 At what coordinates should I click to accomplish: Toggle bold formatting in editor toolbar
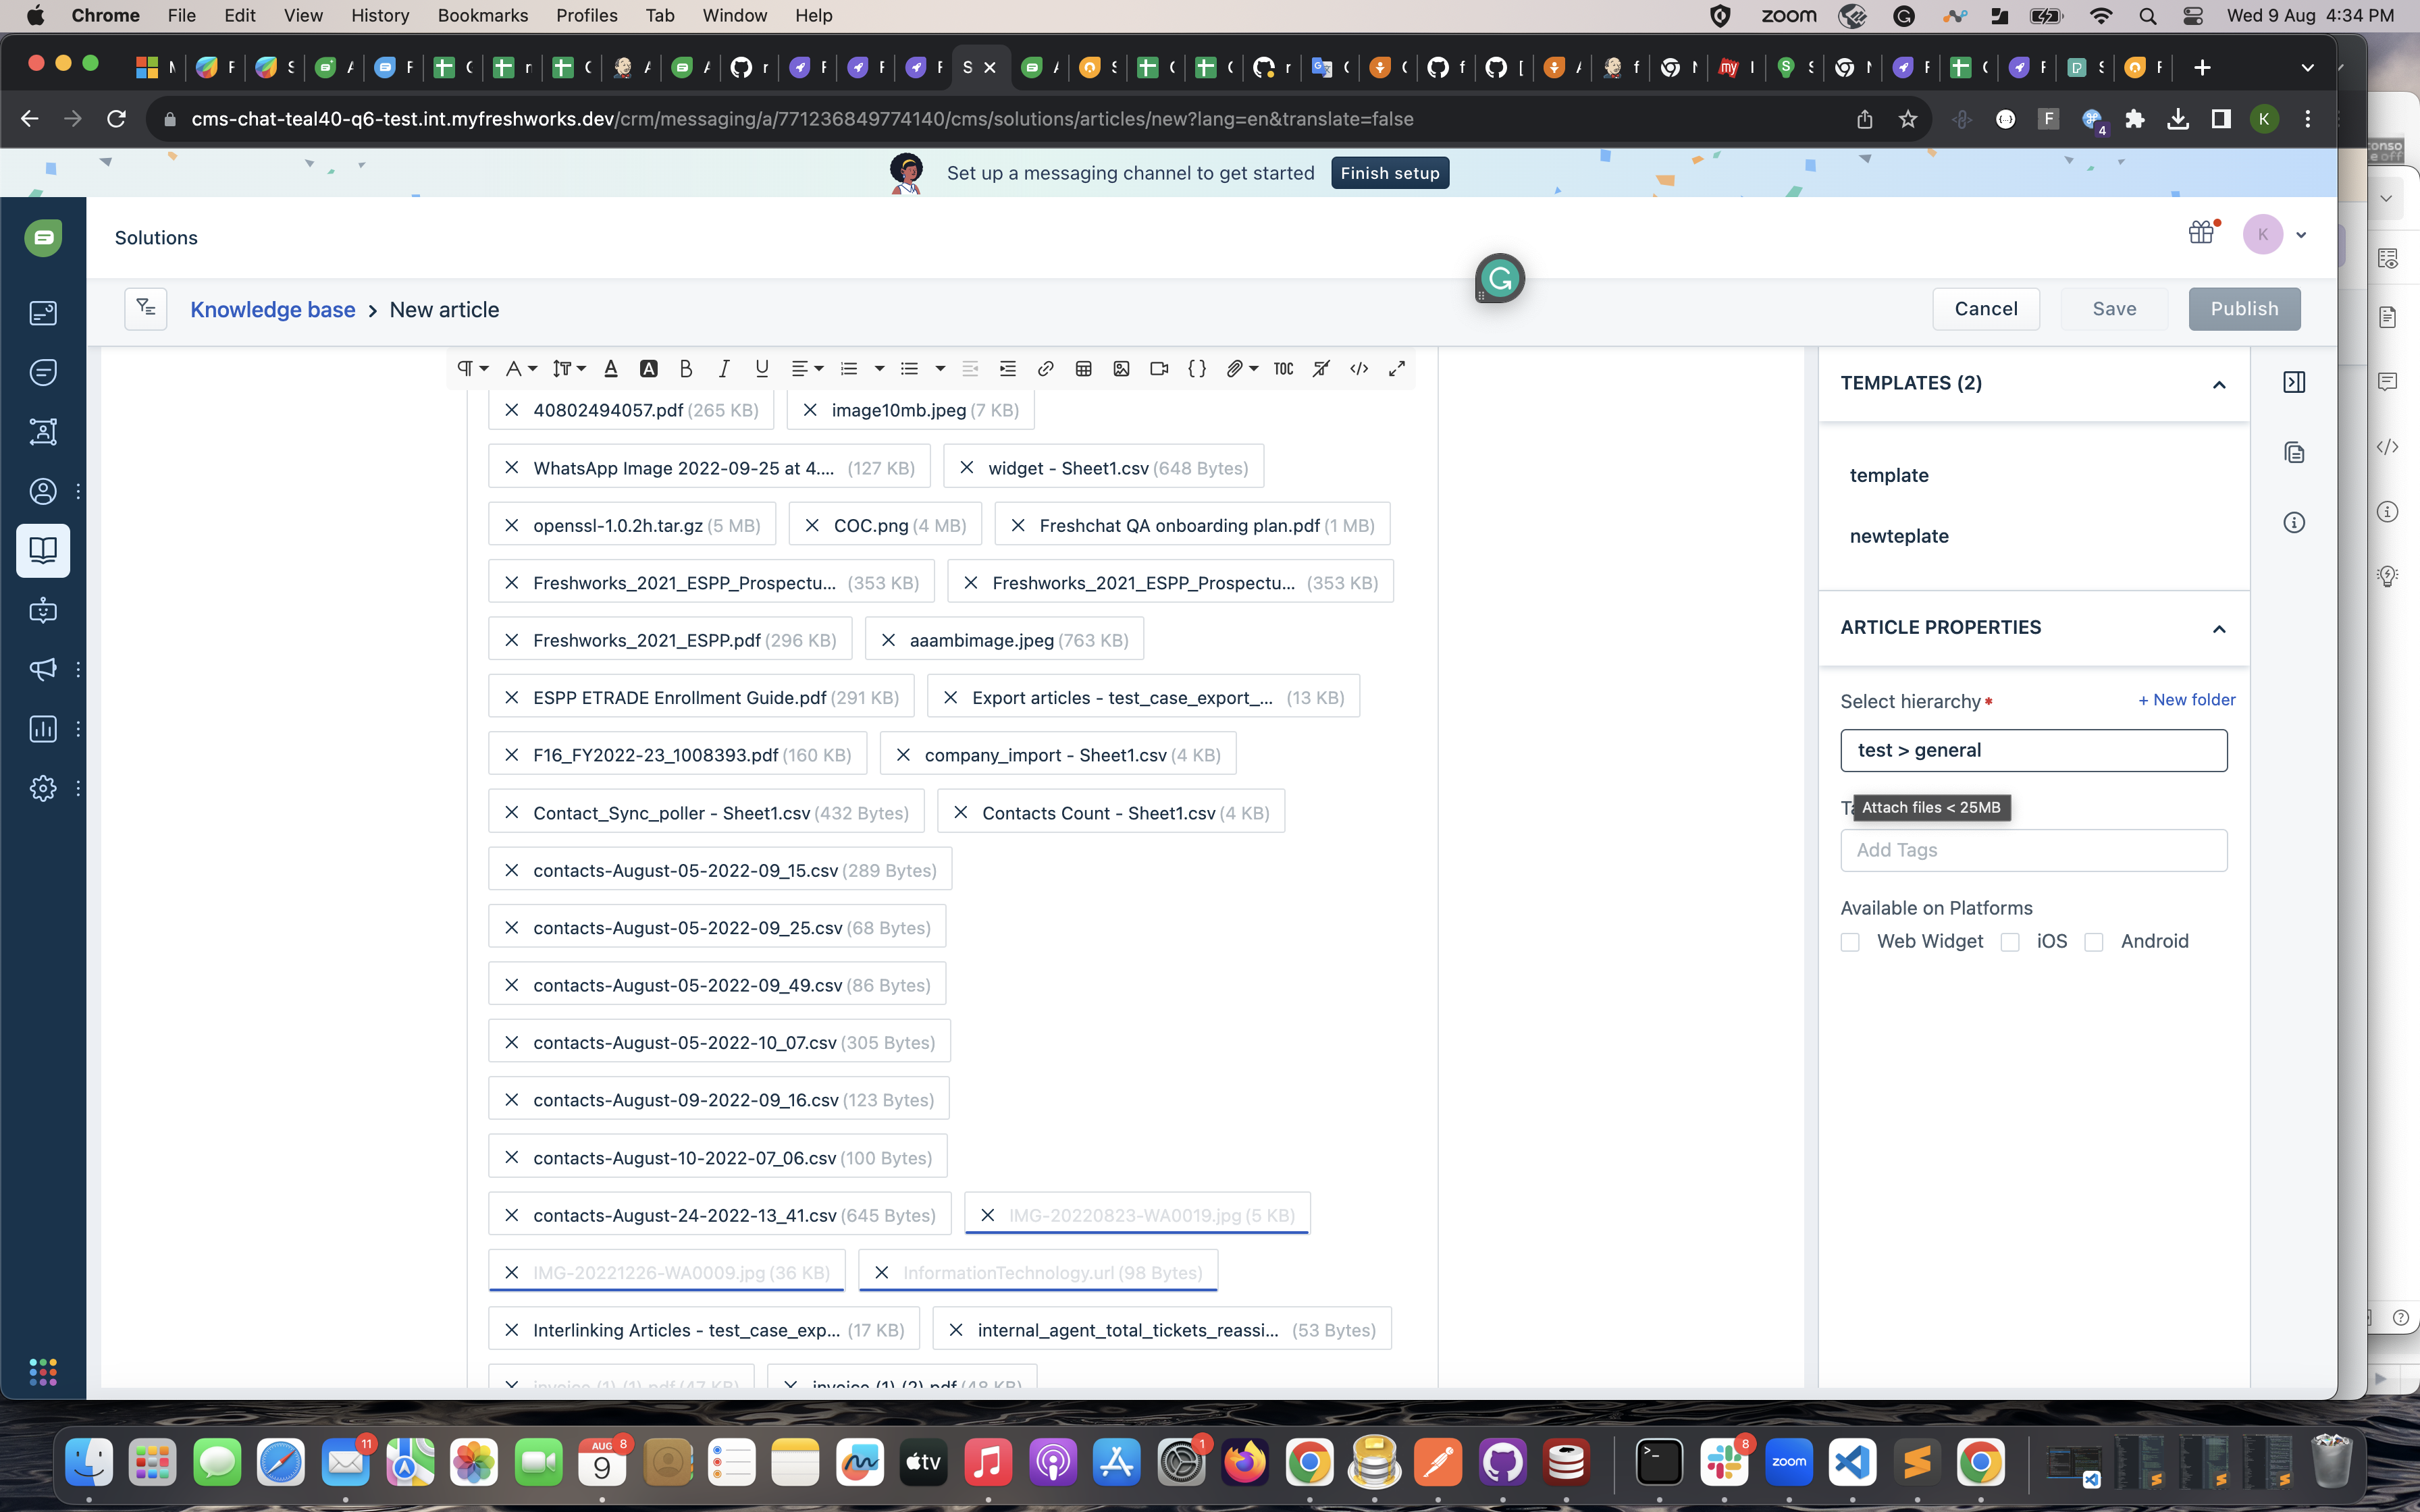coord(686,369)
